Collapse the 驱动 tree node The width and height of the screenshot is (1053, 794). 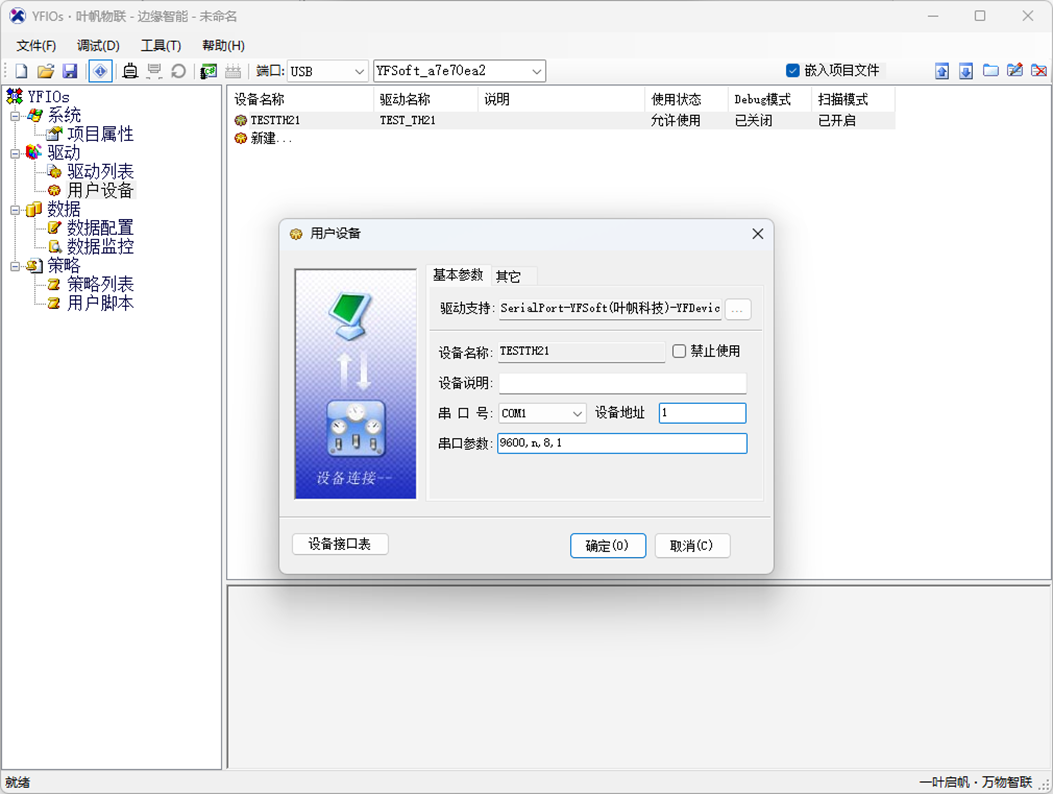pos(15,153)
